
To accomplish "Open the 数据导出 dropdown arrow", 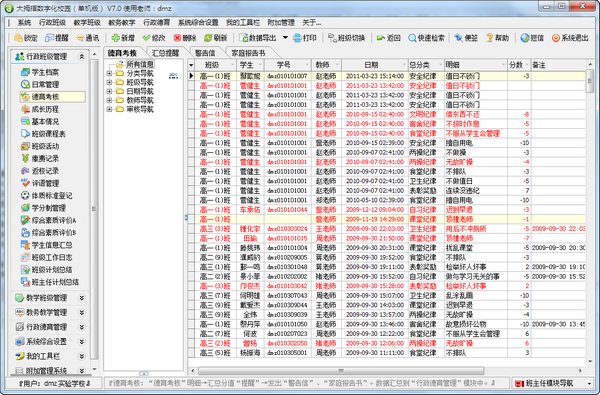I will pyautogui.click(x=285, y=38).
